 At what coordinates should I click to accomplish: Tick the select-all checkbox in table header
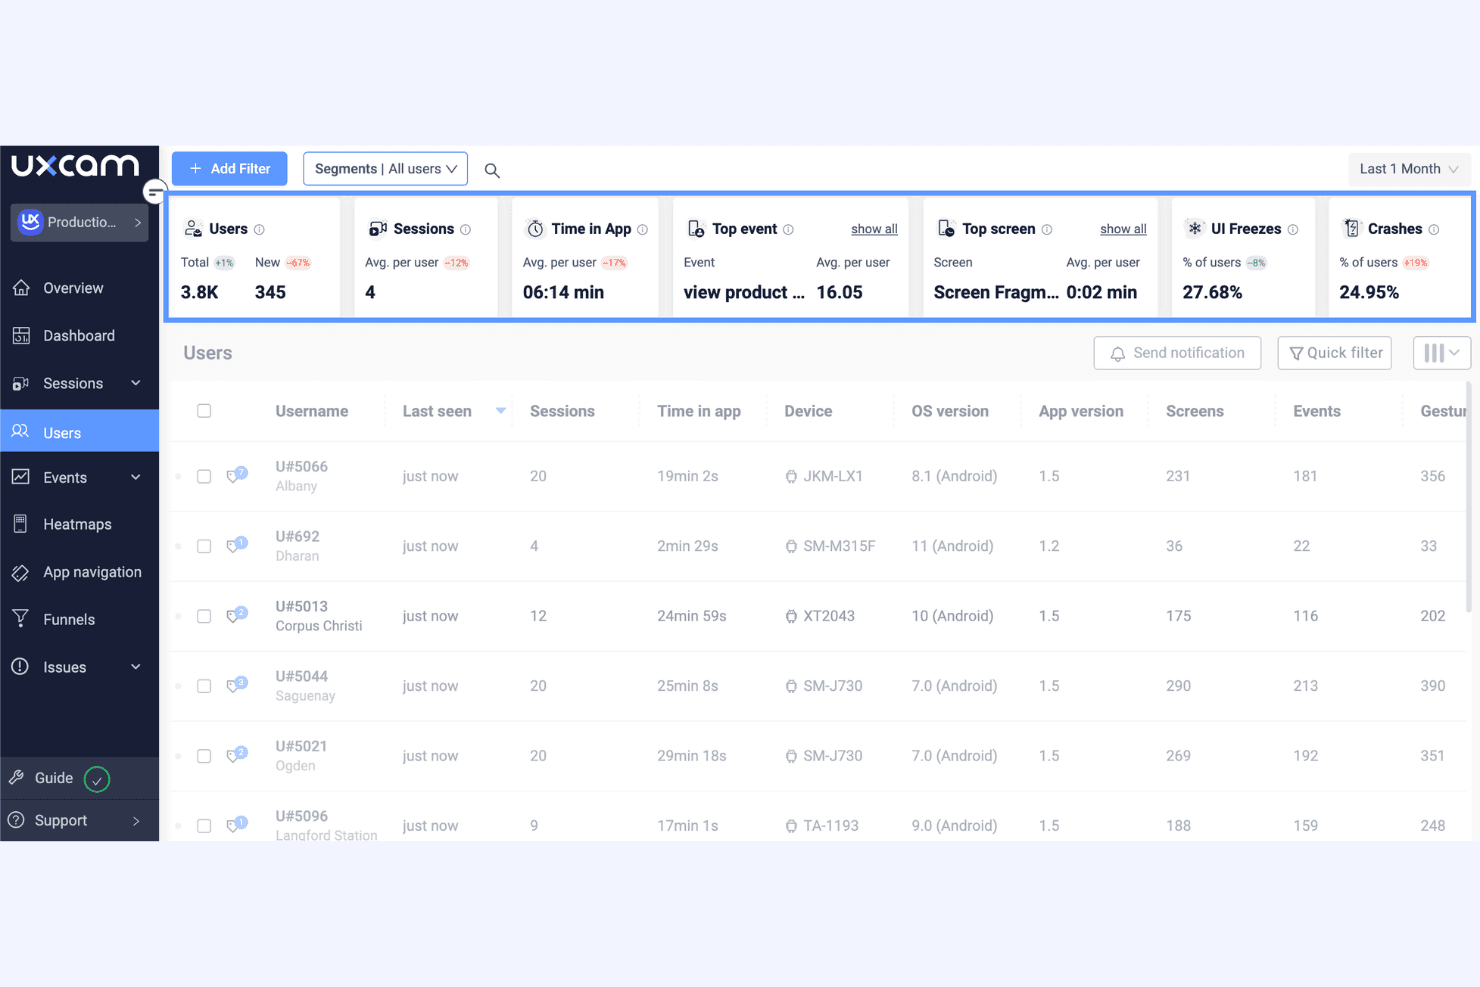204,411
